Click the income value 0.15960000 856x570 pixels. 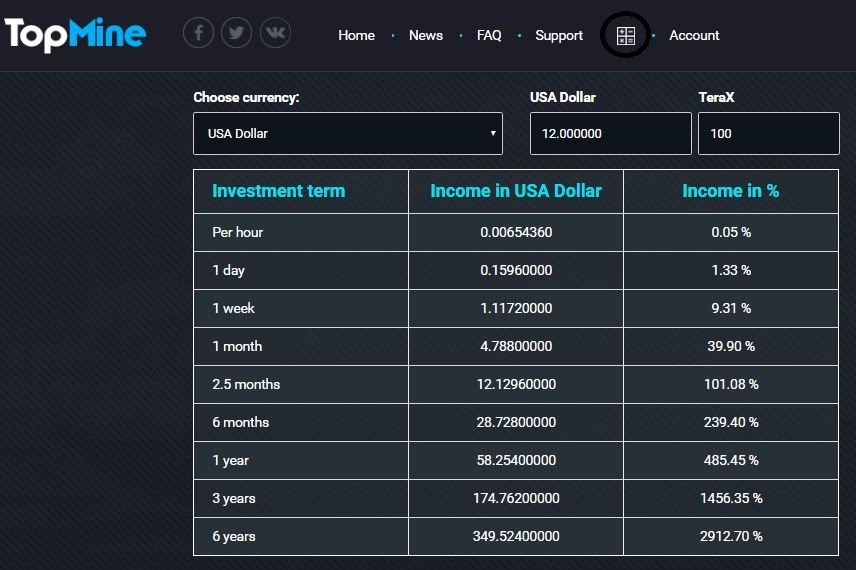(x=516, y=270)
